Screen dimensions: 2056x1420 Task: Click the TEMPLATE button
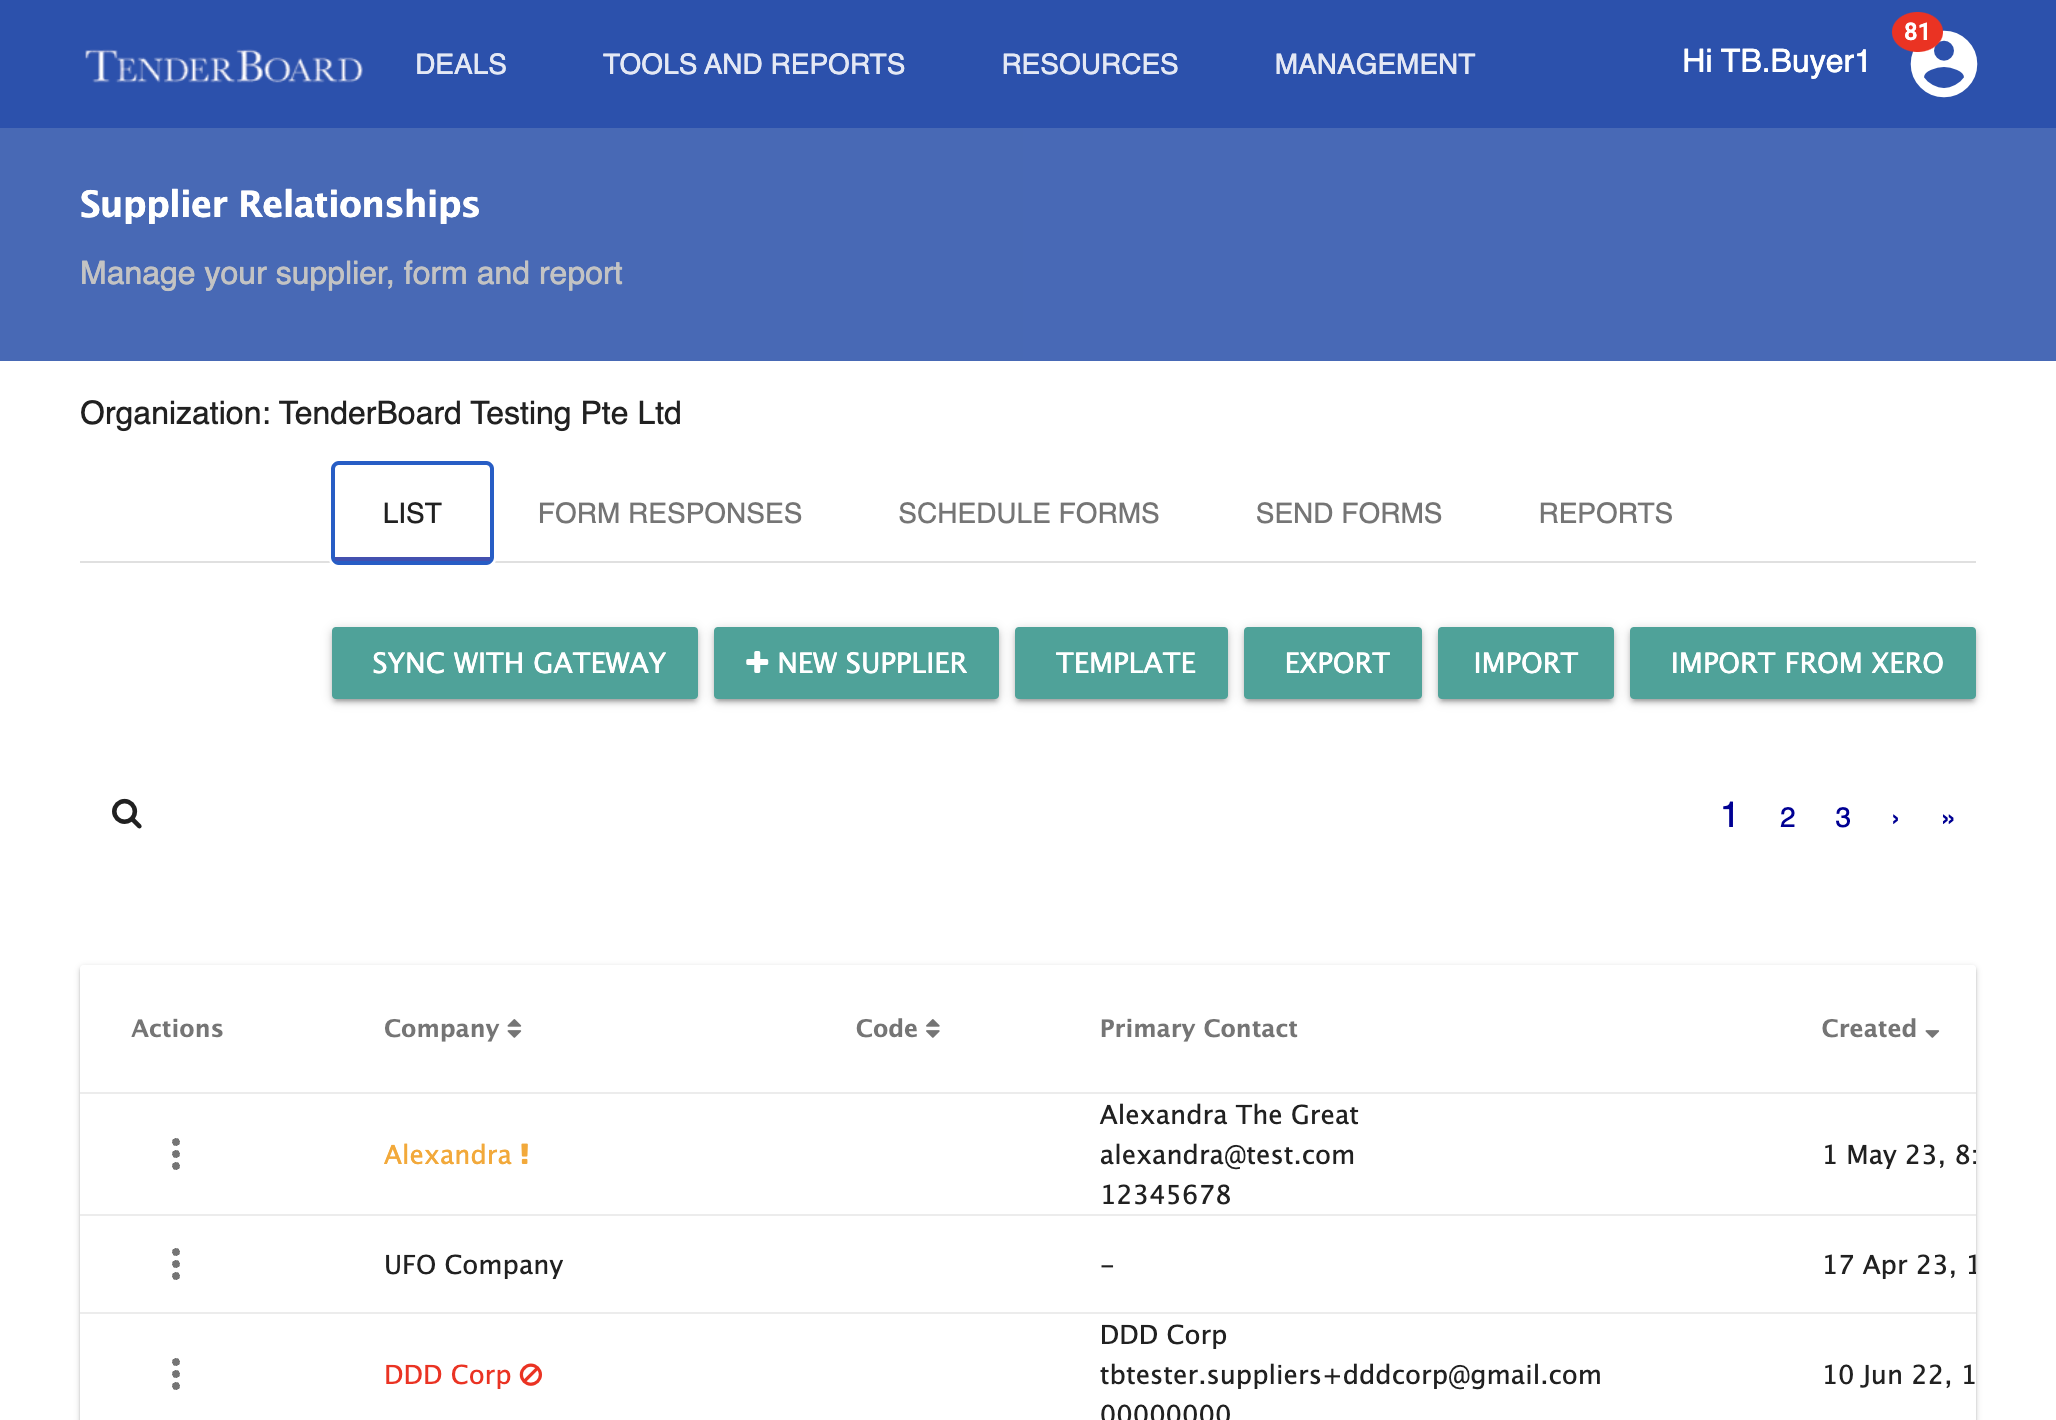tap(1121, 663)
